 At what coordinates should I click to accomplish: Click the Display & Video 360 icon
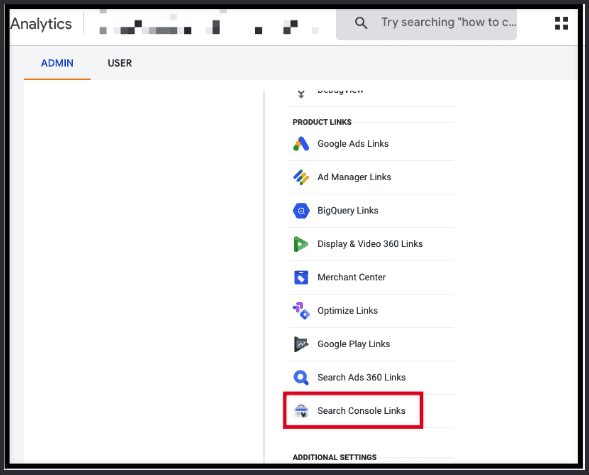click(301, 244)
